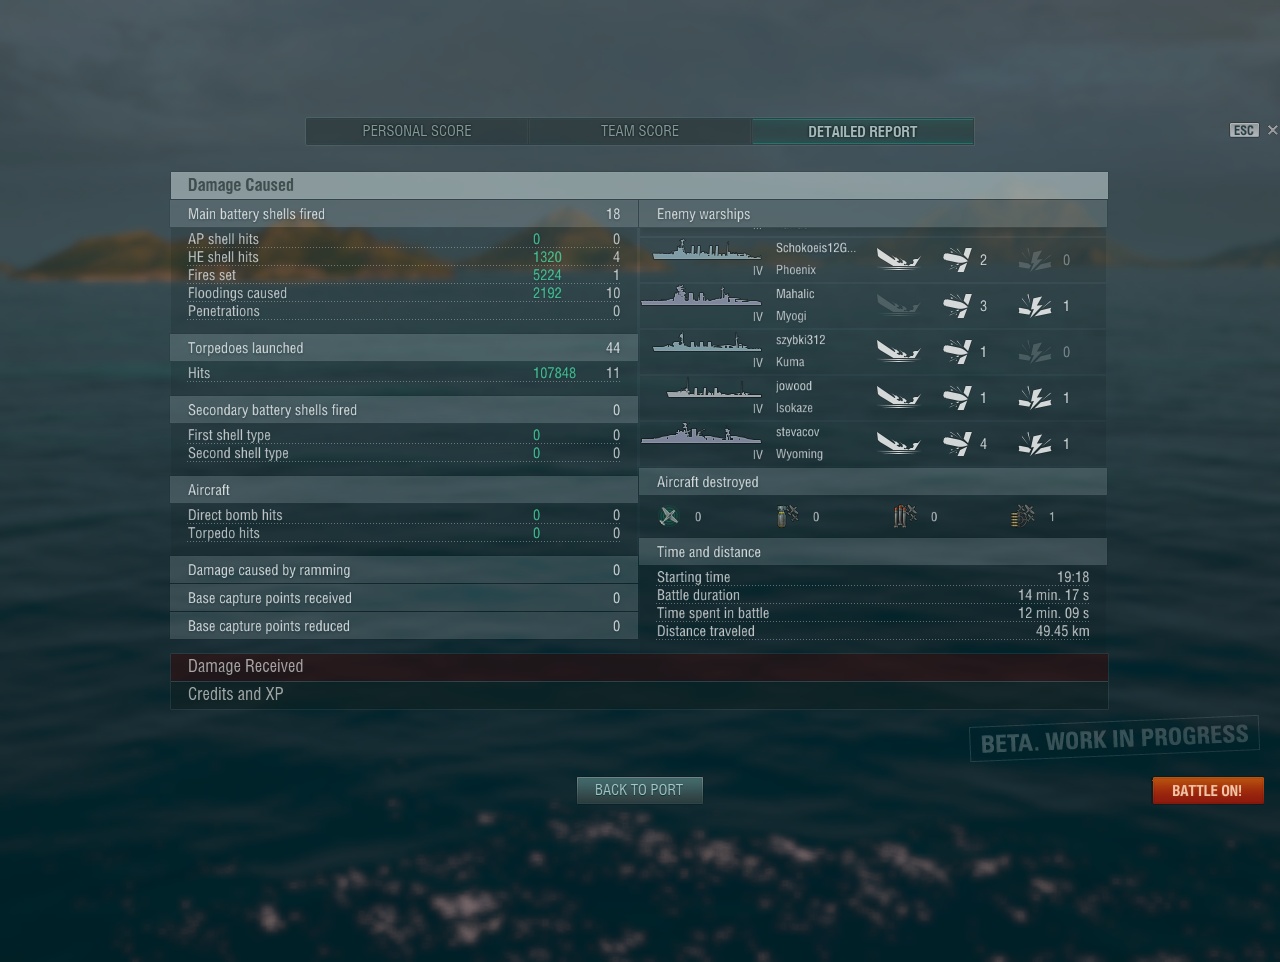Select the Detailed Report tab
Screen dimensions: 1280x962
point(863,131)
